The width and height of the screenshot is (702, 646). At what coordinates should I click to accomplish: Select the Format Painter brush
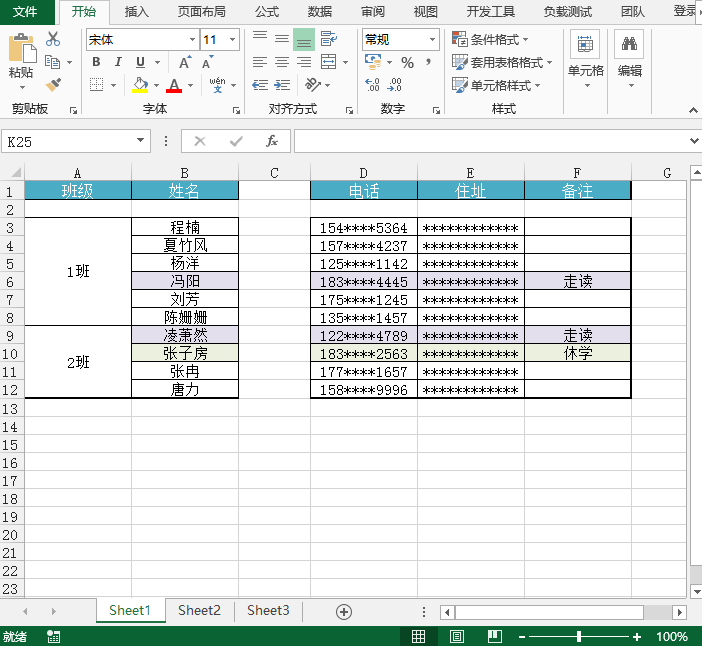(53, 85)
